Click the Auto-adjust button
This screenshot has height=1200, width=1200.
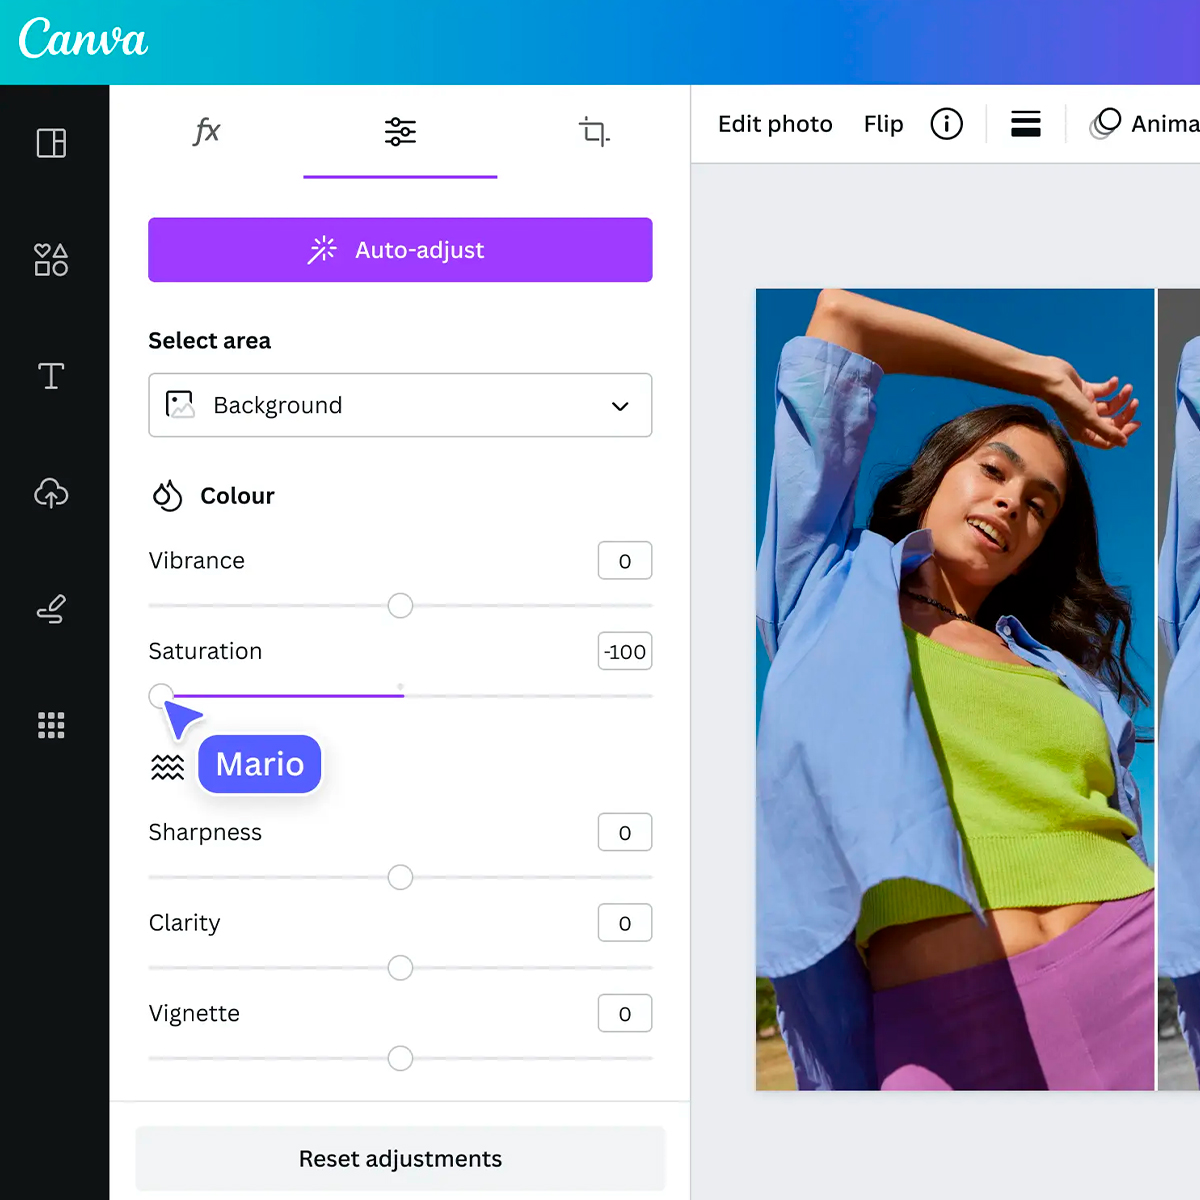click(400, 250)
